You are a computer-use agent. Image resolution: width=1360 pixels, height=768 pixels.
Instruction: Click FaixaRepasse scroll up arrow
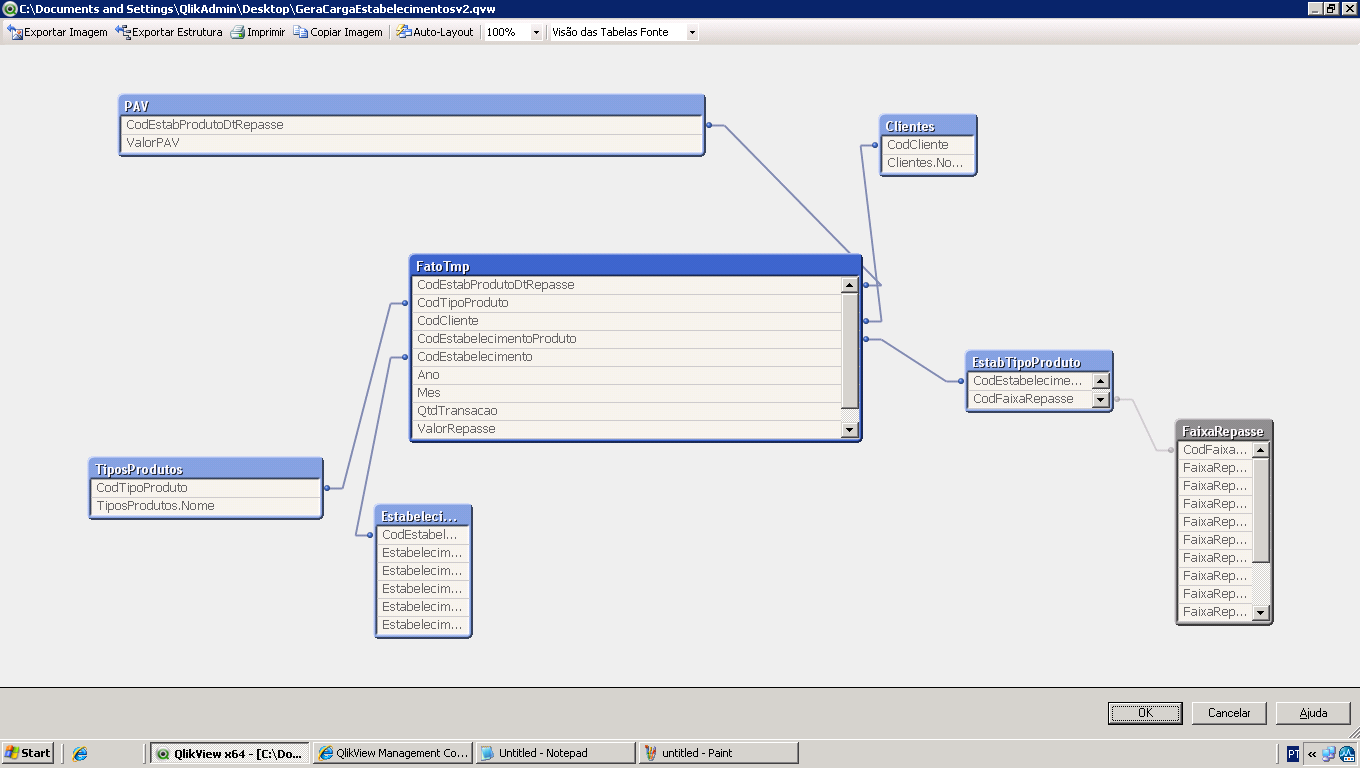pos(1261,450)
